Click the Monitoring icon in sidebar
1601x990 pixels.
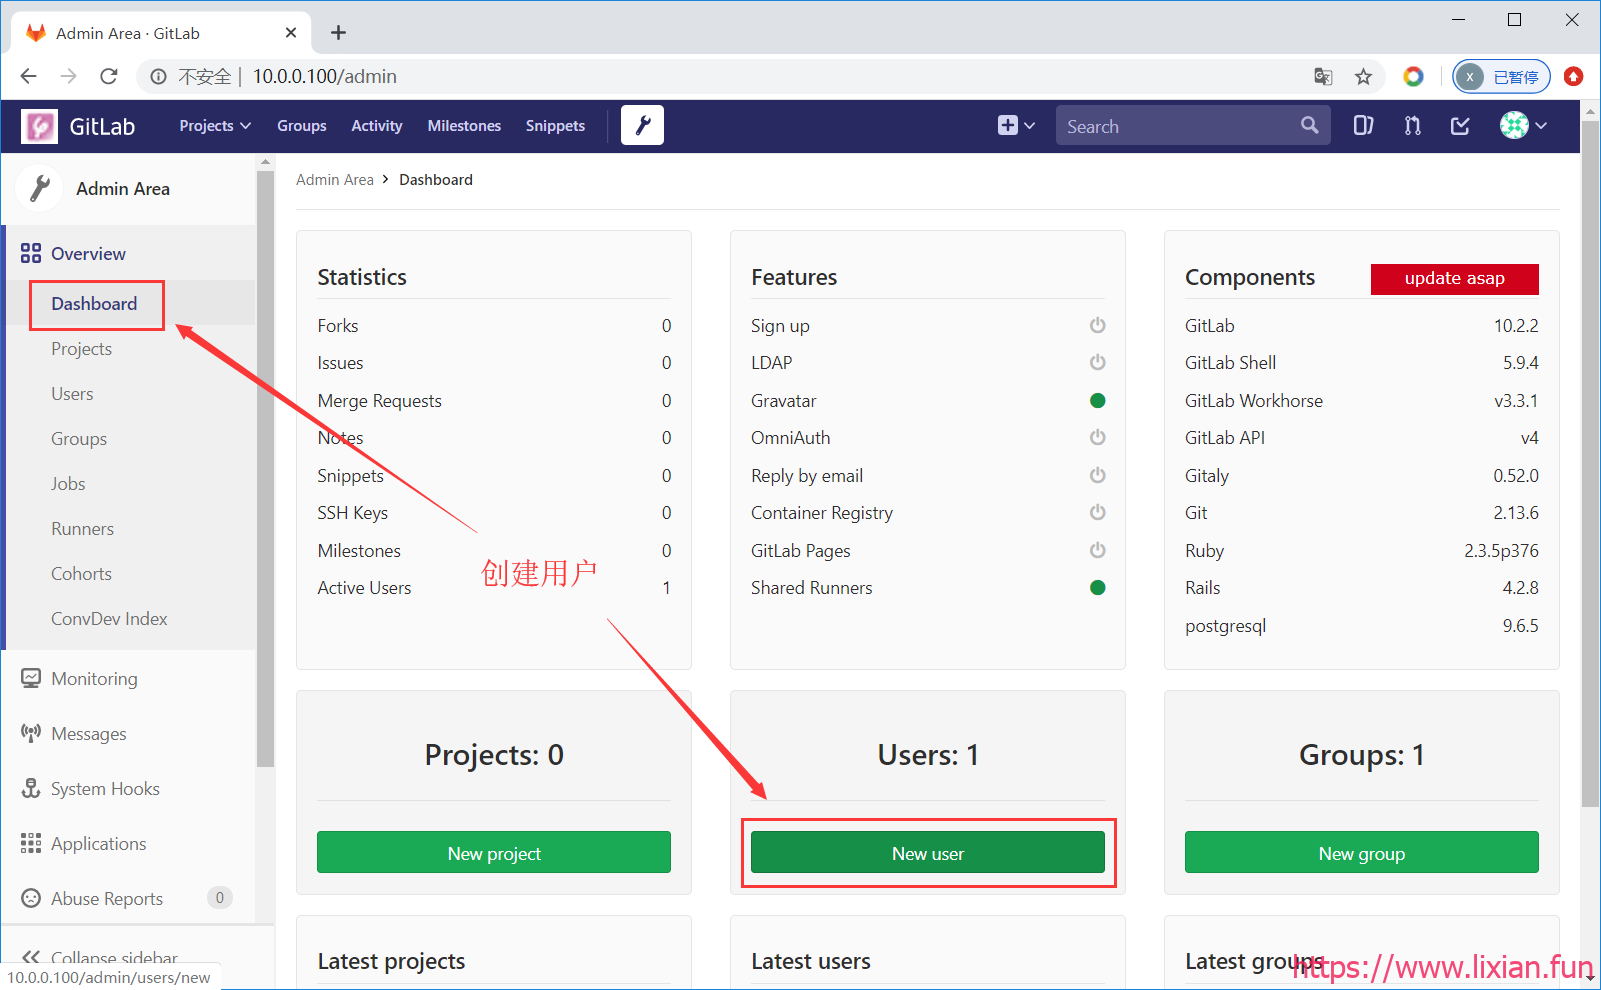[31, 679]
